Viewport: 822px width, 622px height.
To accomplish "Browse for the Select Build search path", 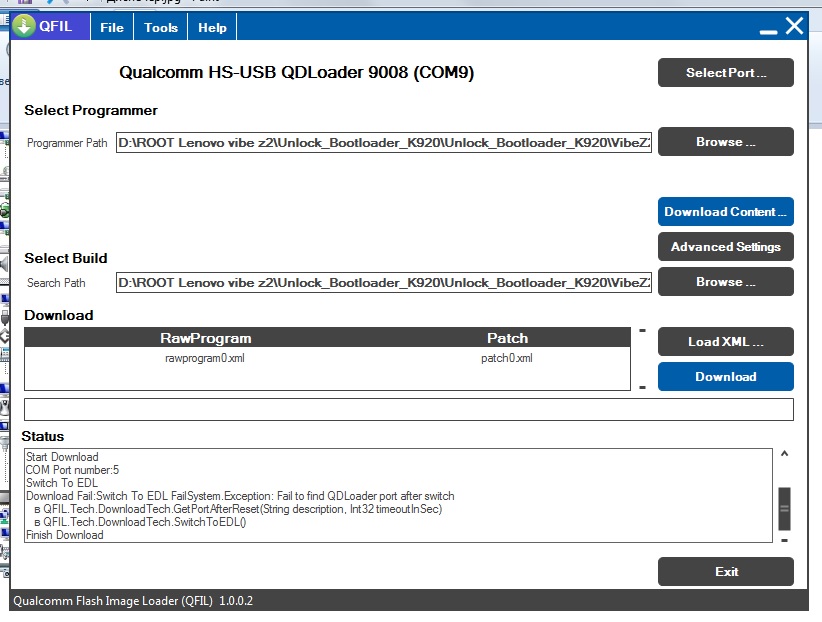I will [x=726, y=282].
